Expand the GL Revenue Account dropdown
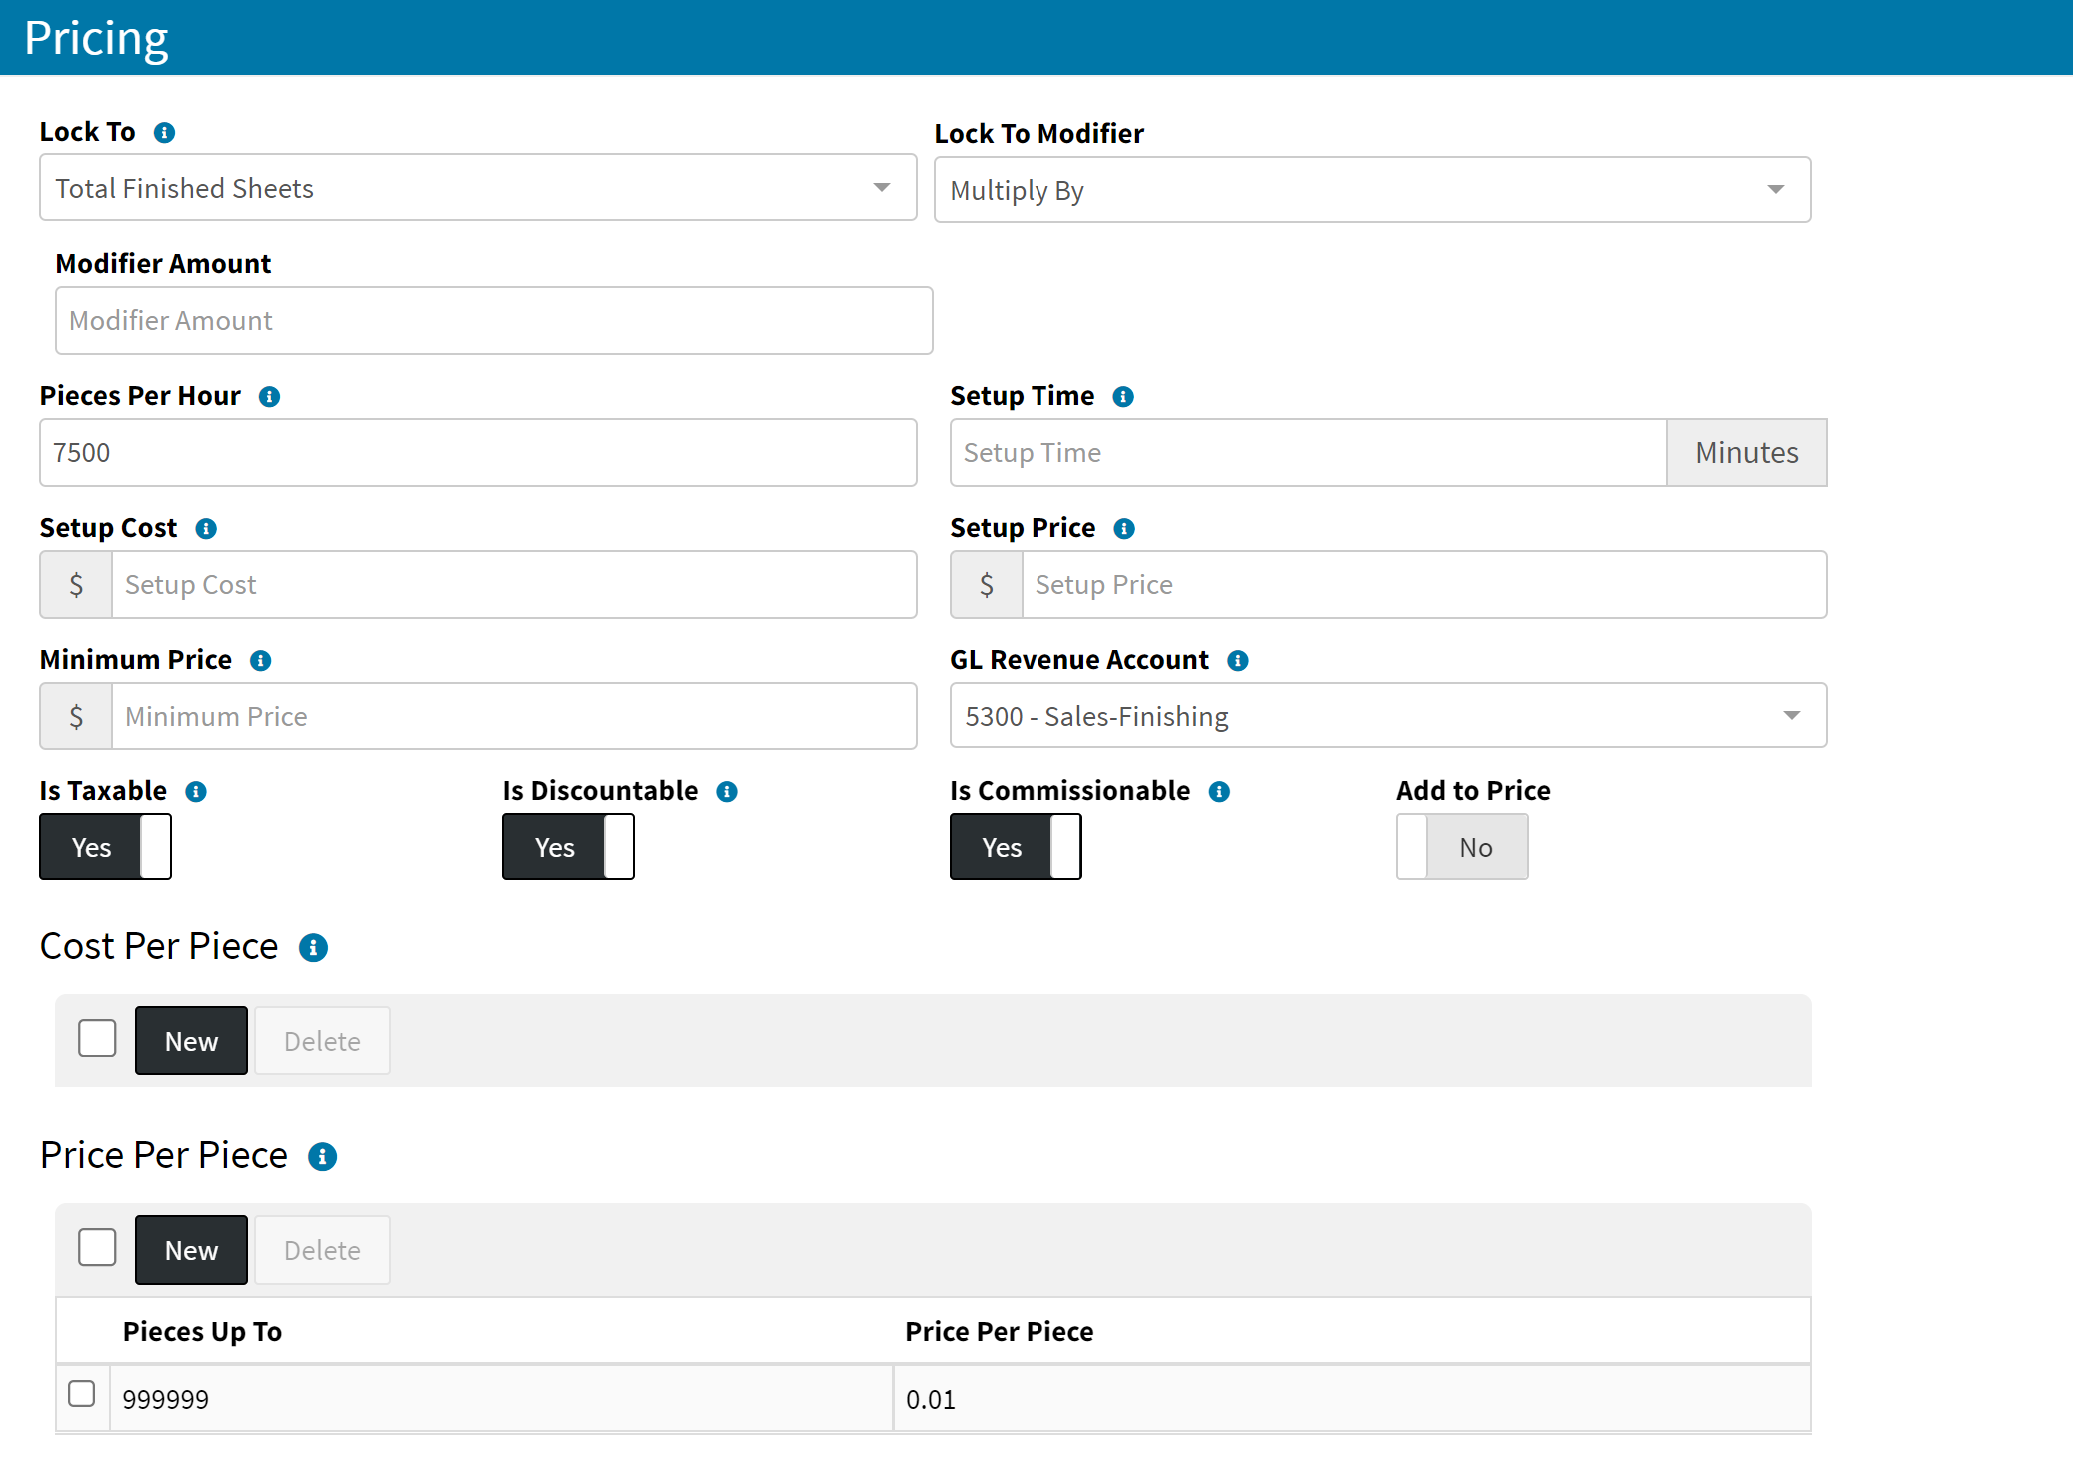 [x=1388, y=715]
